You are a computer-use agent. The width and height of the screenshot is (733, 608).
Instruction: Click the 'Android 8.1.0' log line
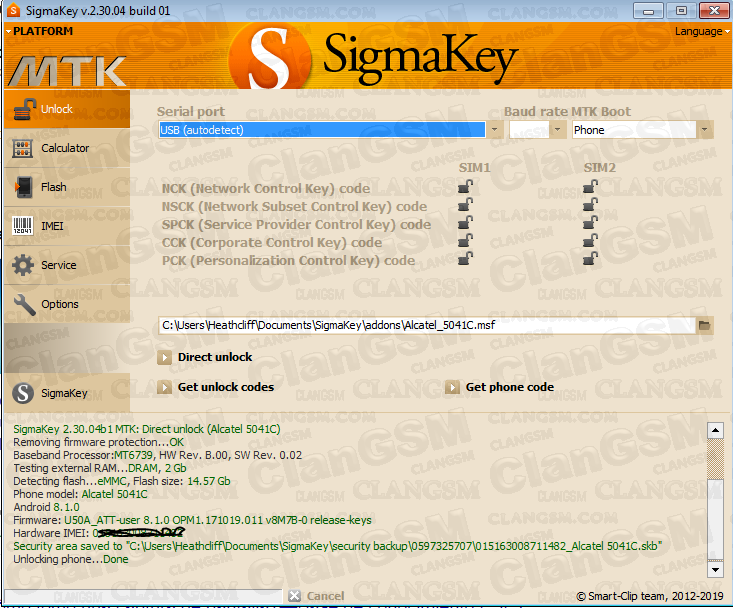coord(46,507)
